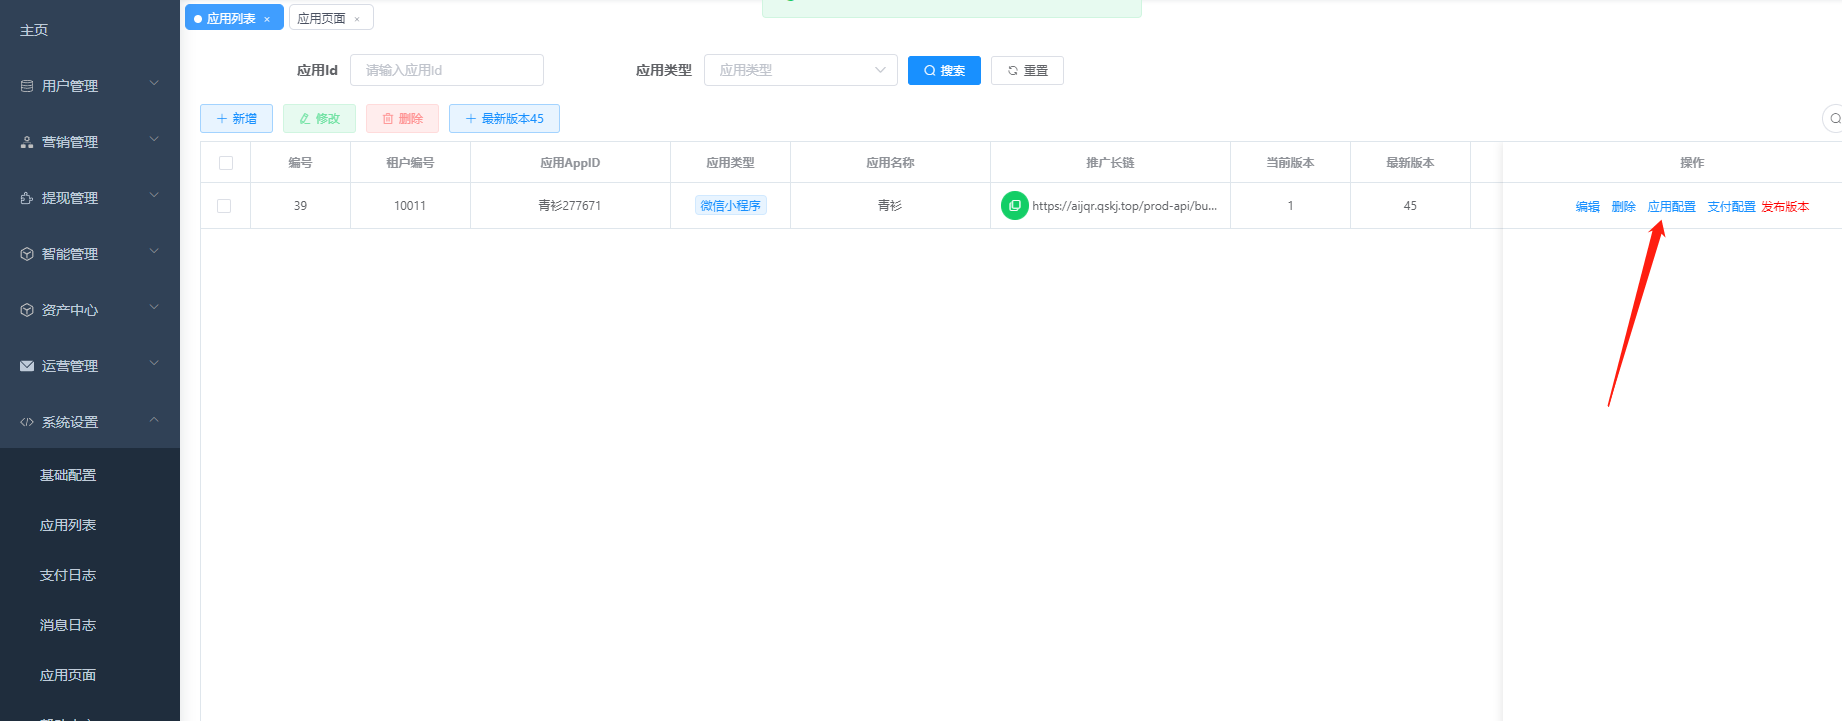1842x721 pixels.
Task: Open the 应用类型 dropdown
Action: [801, 70]
